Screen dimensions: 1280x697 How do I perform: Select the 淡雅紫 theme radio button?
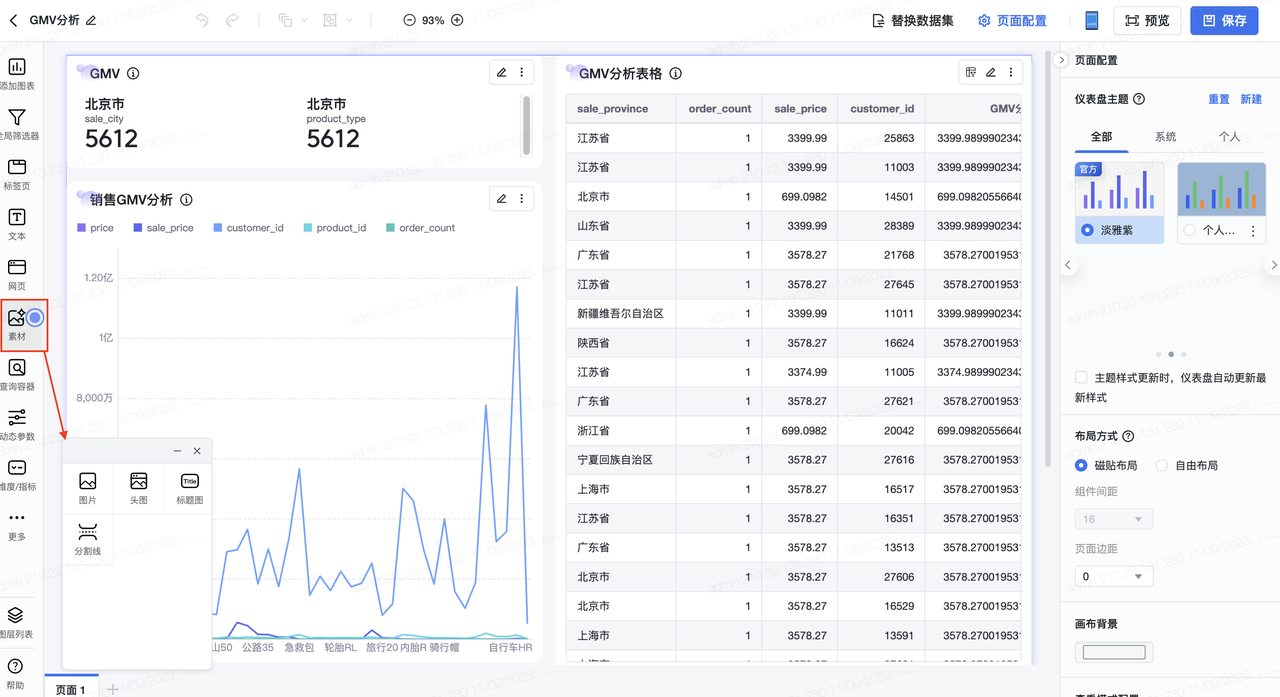point(1088,230)
